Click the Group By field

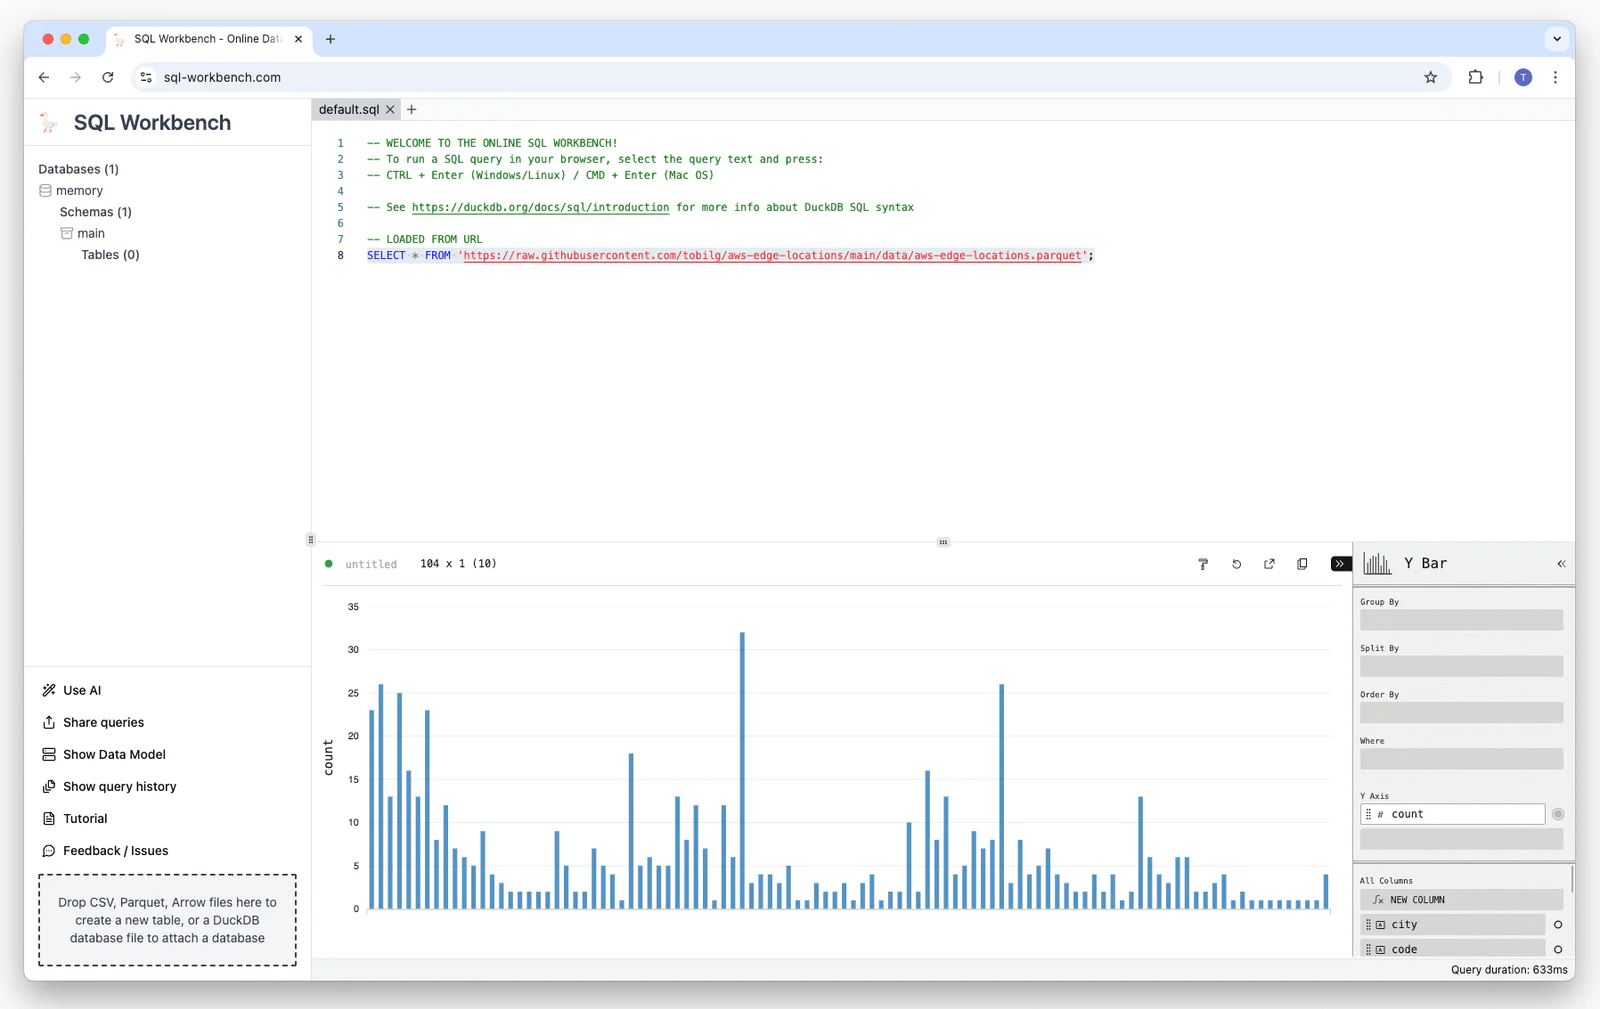click(1461, 620)
